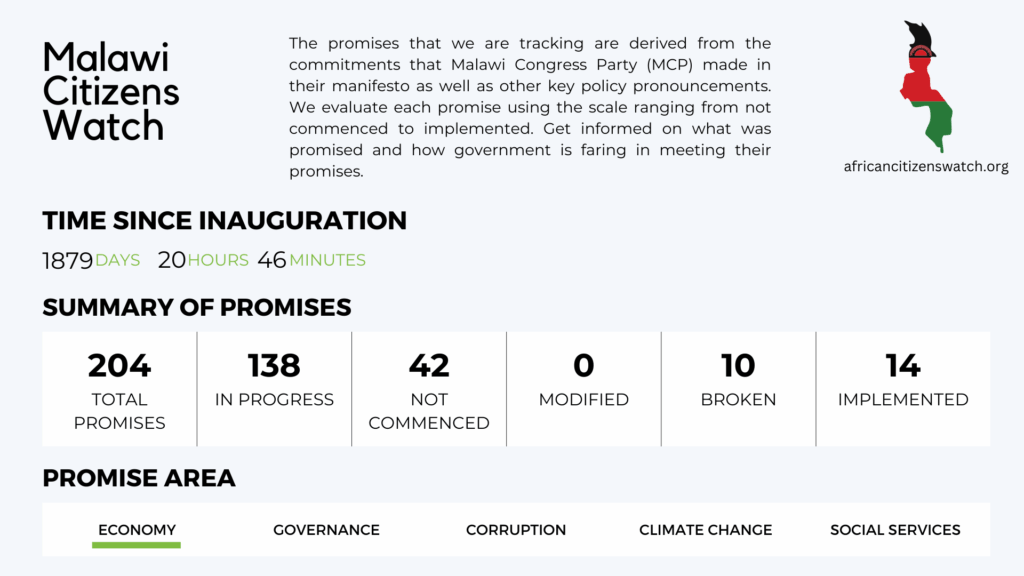Select the 42 Not Commenced card

429,389
